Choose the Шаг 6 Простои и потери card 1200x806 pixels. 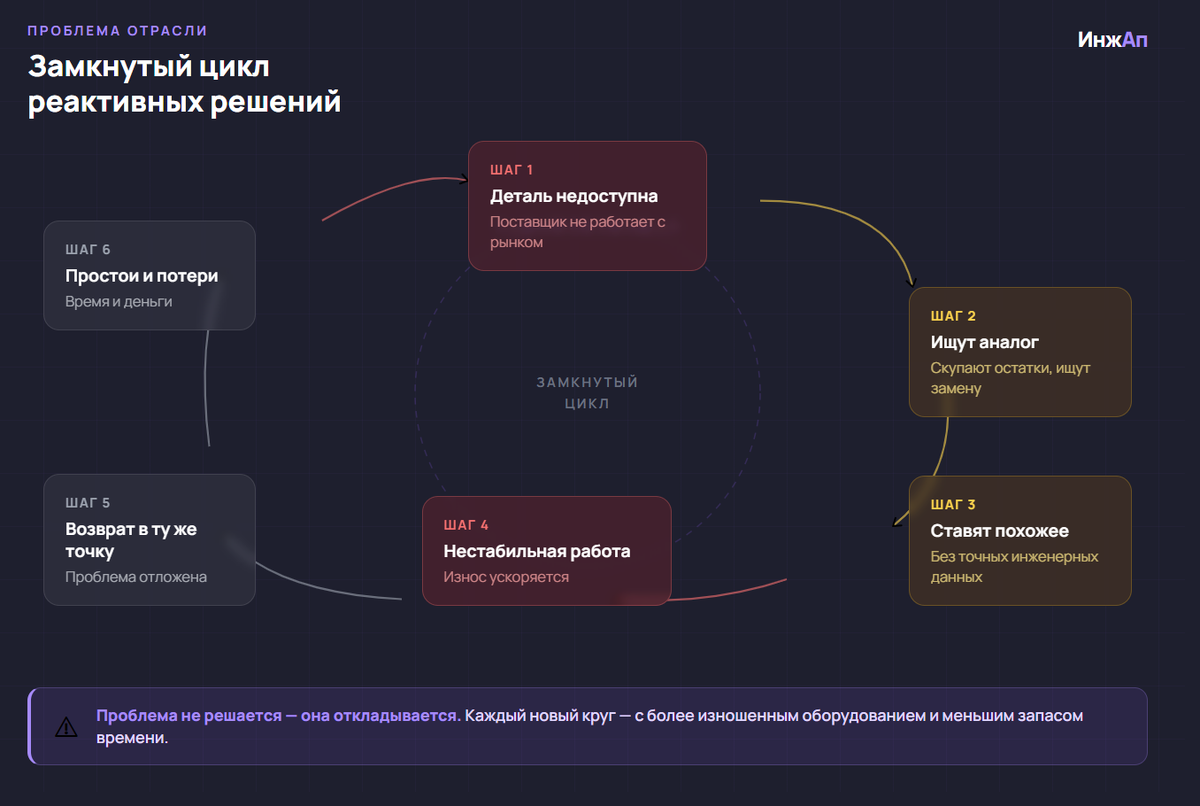[x=150, y=275]
